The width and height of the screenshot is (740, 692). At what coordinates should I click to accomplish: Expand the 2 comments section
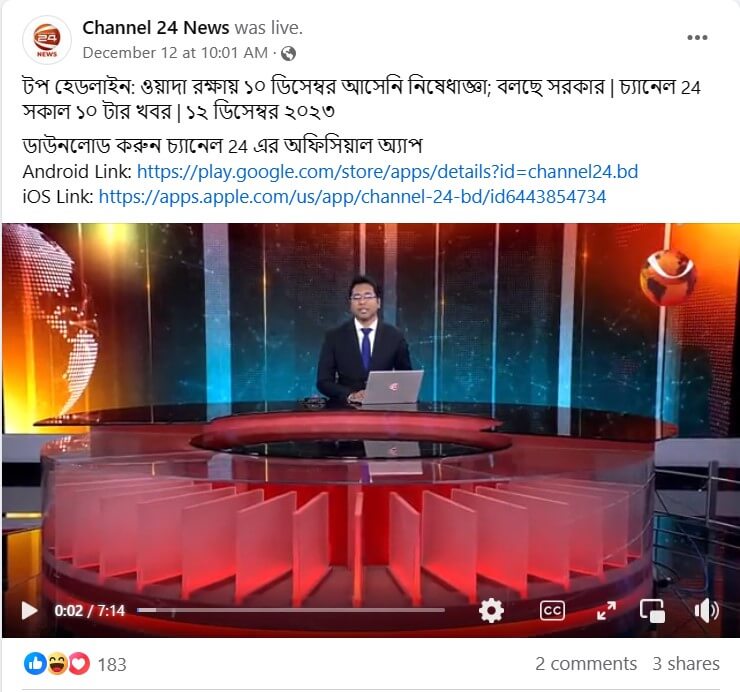(x=586, y=664)
